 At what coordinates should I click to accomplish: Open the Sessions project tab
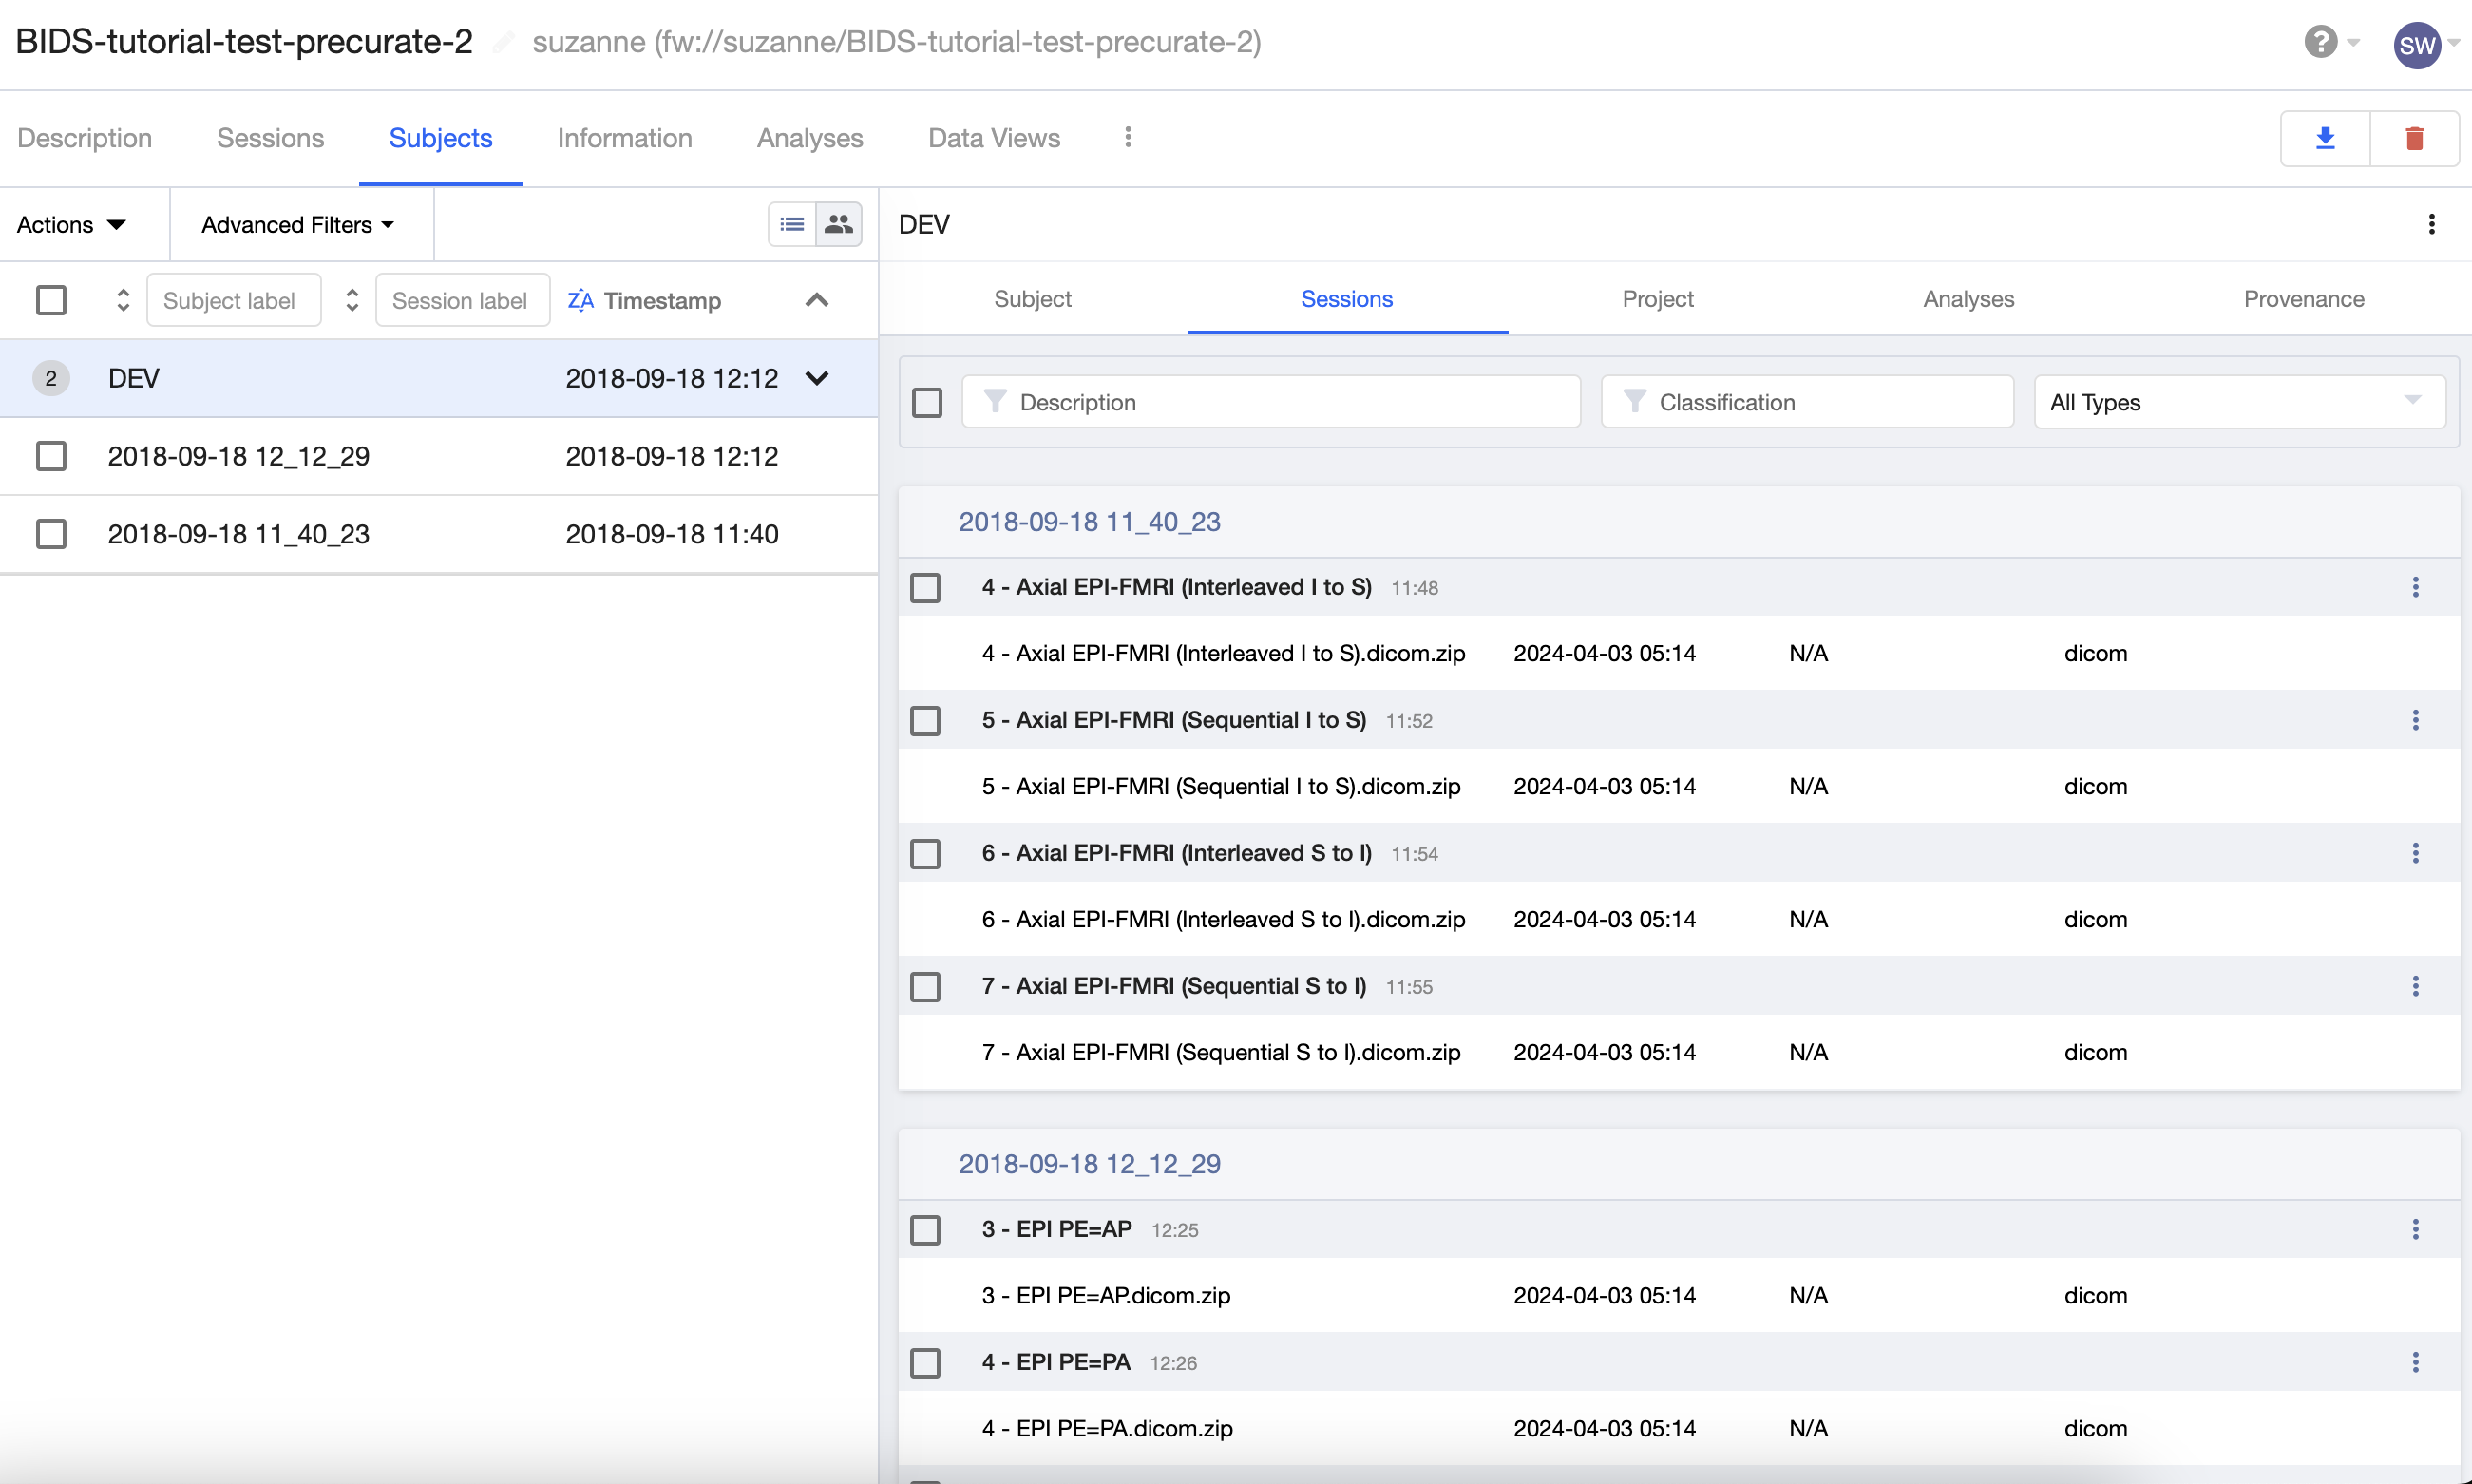point(270,138)
